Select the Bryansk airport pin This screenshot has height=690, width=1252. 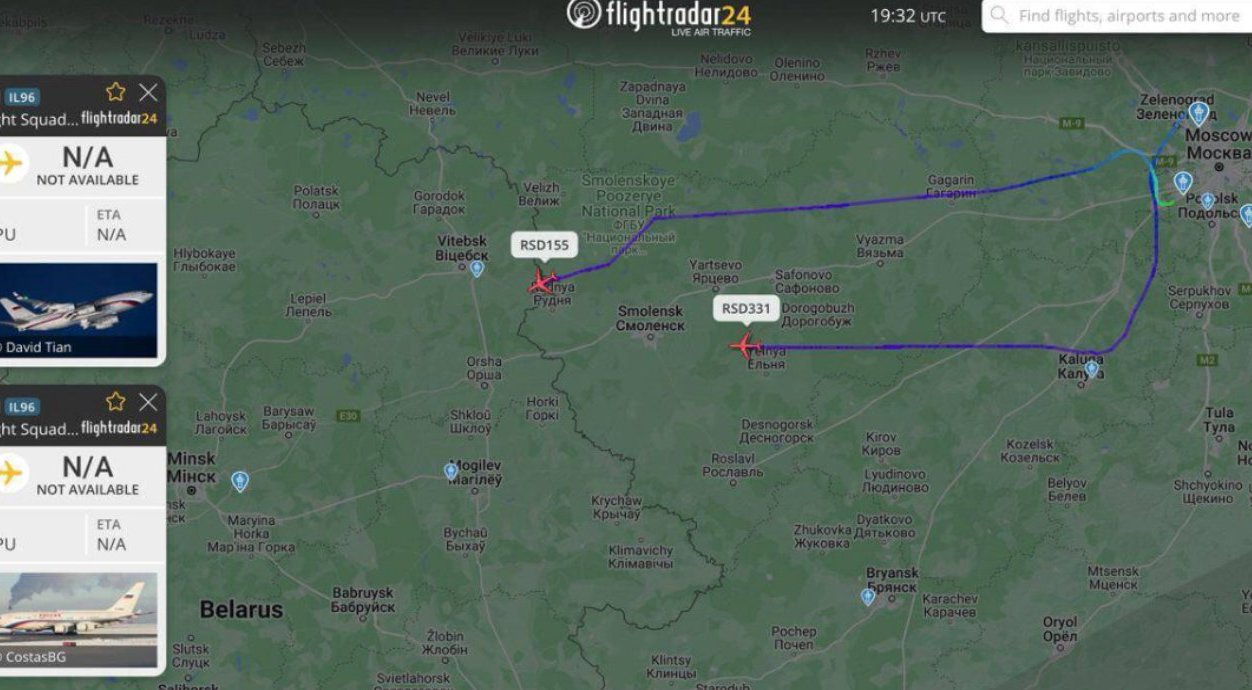point(868,597)
